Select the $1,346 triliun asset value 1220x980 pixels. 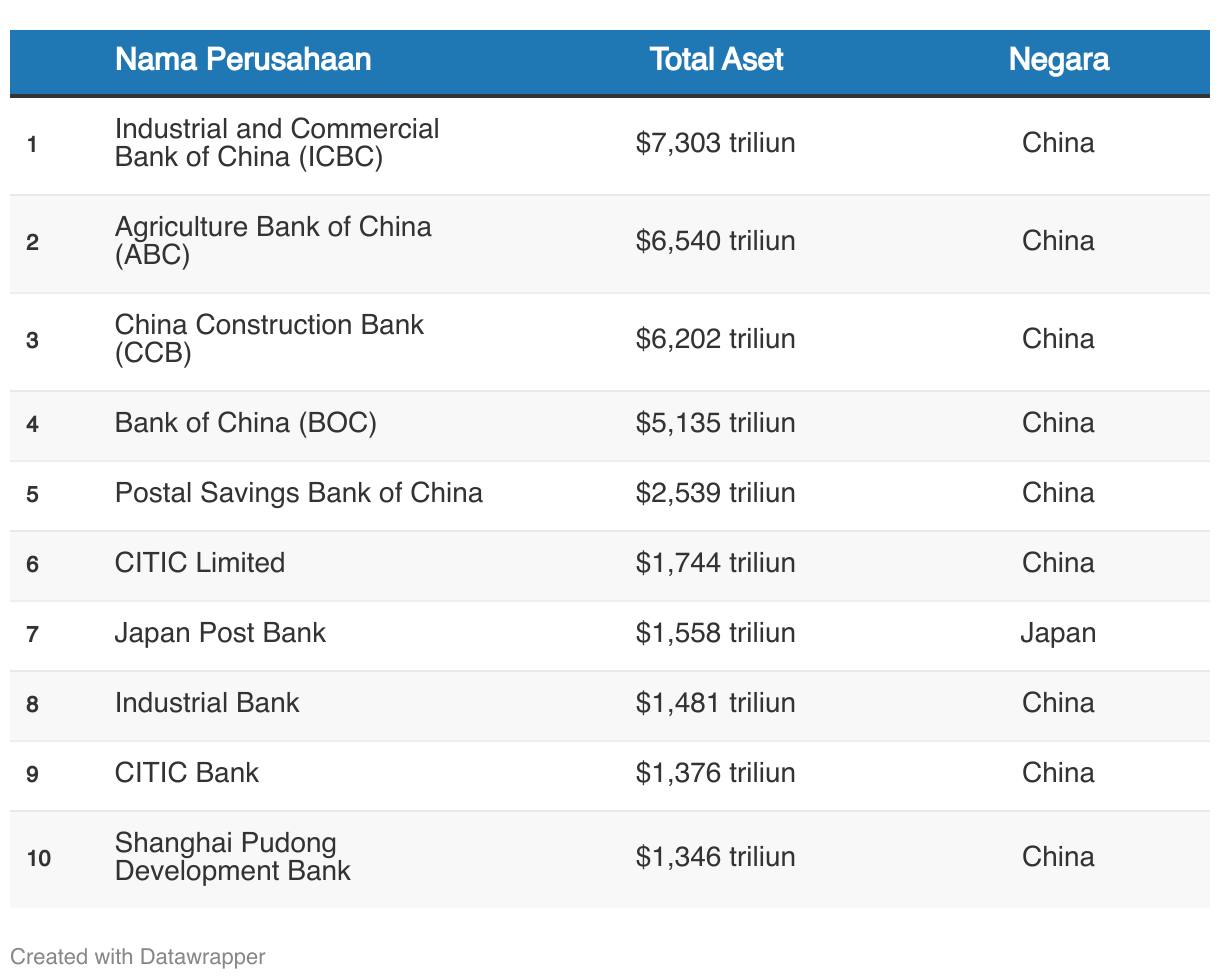coord(715,857)
